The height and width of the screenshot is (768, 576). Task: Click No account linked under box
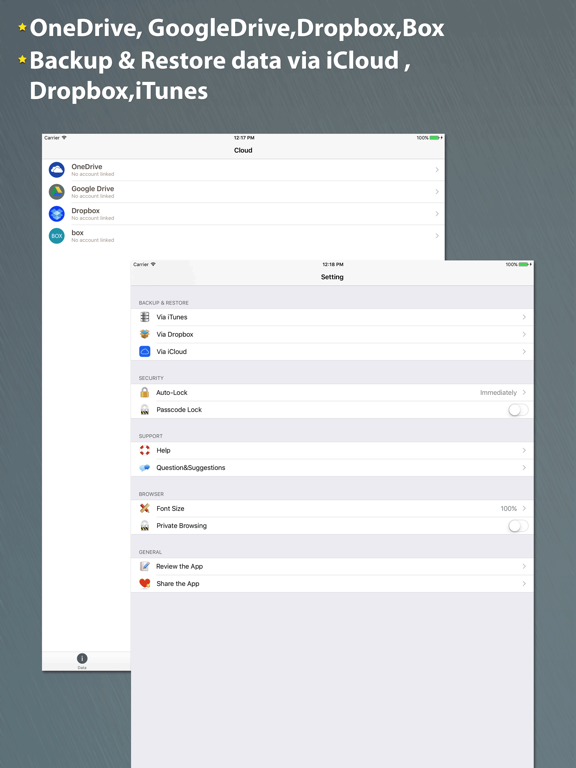(x=93, y=240)
